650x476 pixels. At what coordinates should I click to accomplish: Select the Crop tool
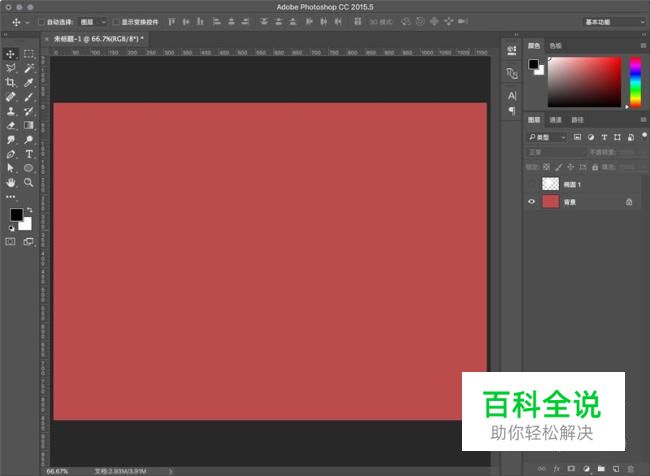click(x=11, y=82)
